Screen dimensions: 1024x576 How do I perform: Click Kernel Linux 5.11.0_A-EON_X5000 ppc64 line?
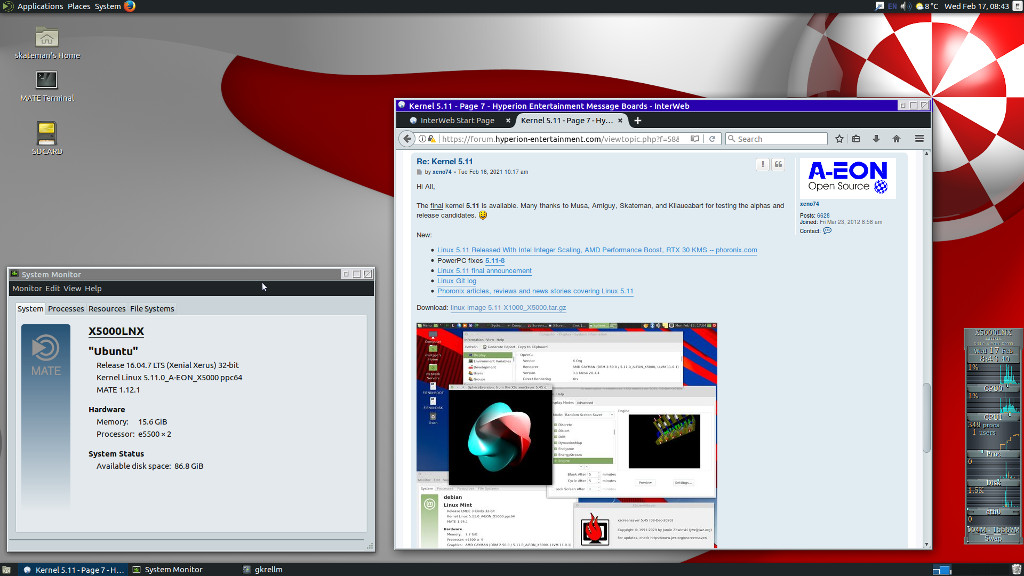[x=169, y=377]
